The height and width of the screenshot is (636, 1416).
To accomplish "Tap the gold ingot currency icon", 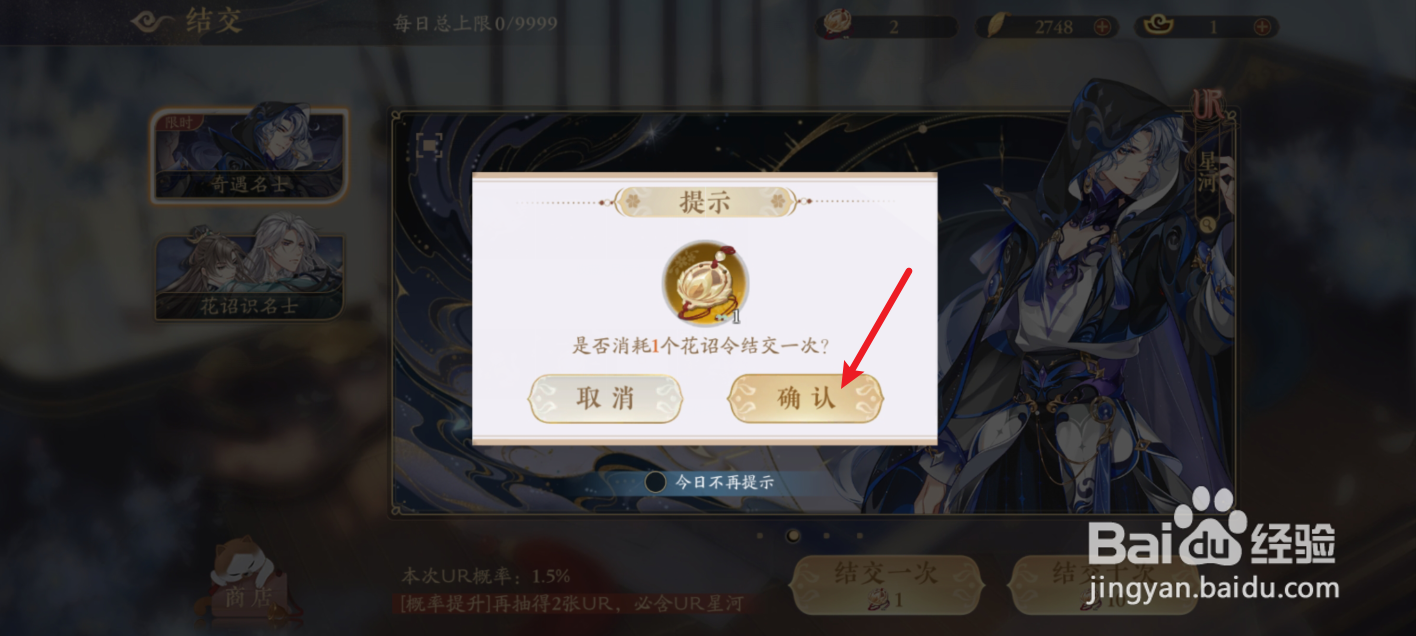I will coord(1162,27).
